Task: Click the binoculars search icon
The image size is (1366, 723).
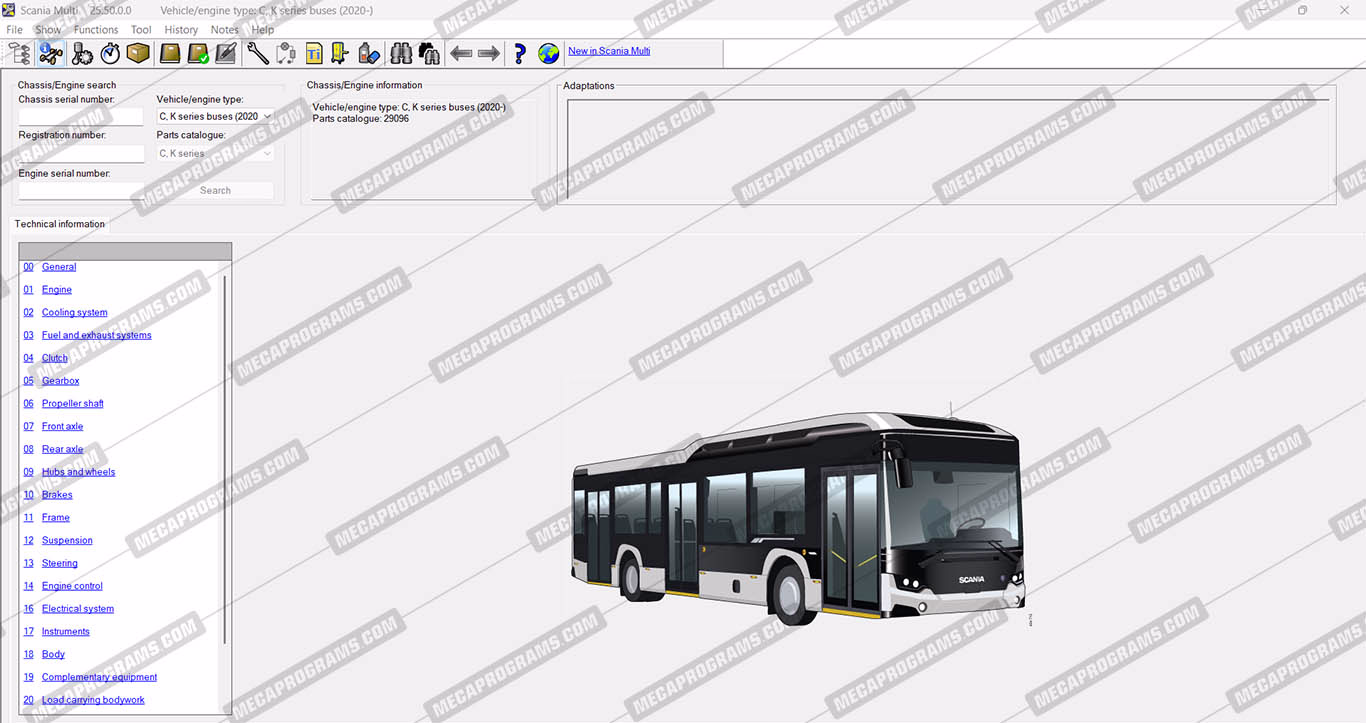Action: pyautogui.click(x=401, y=53)
